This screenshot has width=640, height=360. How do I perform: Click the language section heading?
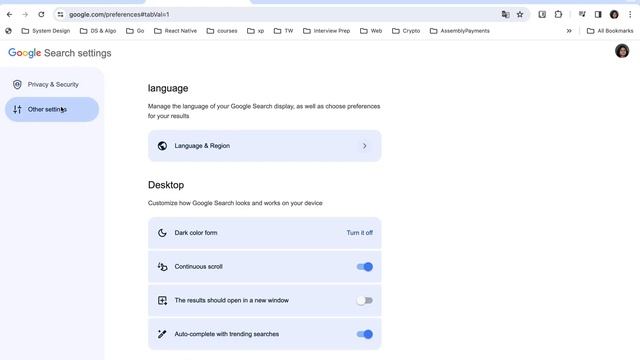tap(168, 89)
